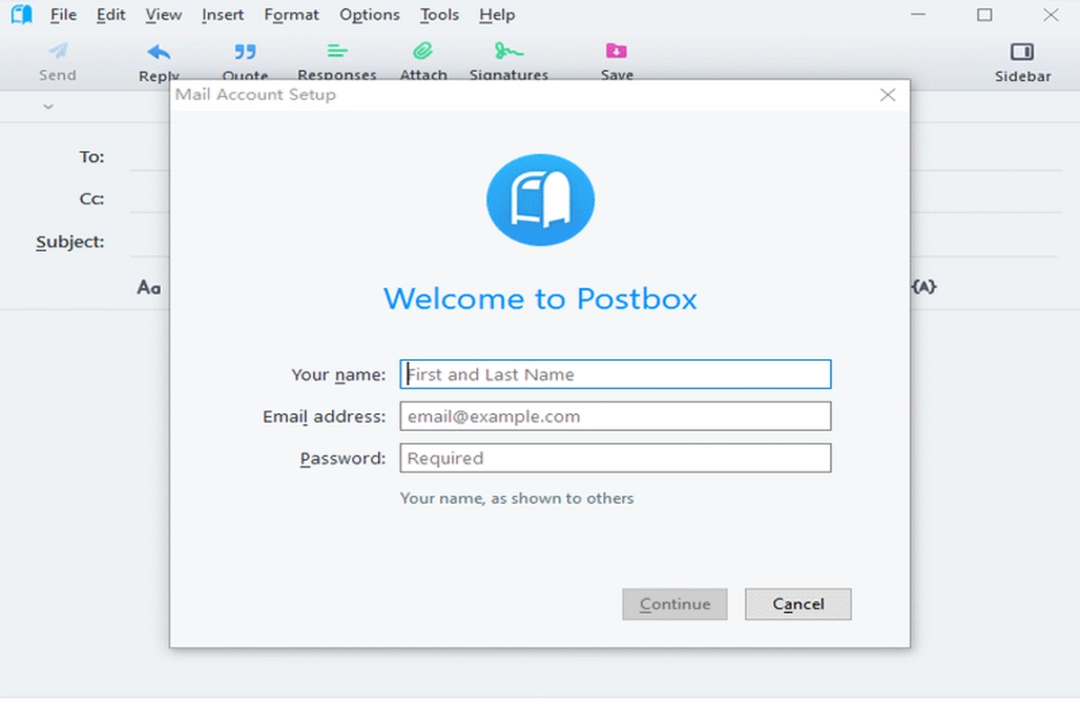The image size is (1080, 720).
Task: Focus the Password field
Action: pyautogui.click(x=614, y=458)
